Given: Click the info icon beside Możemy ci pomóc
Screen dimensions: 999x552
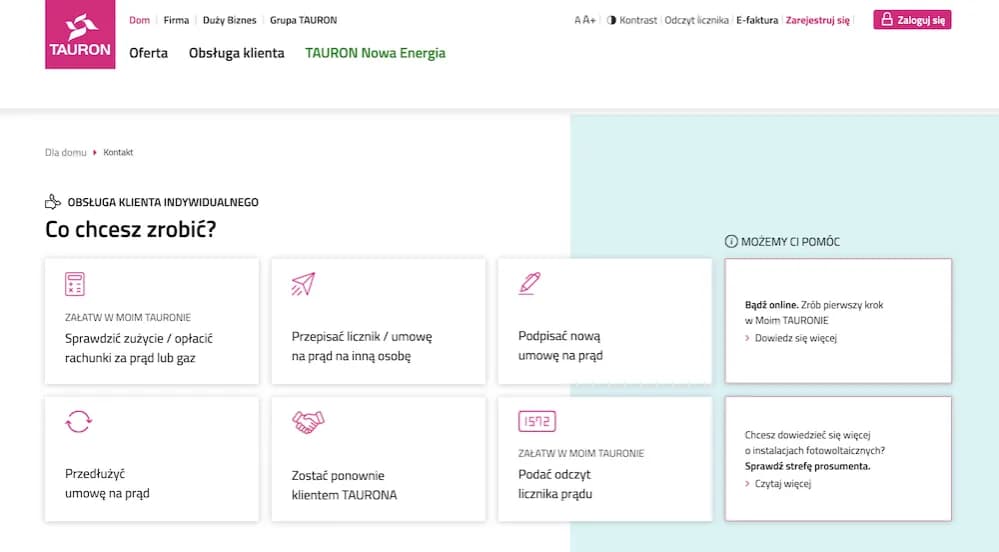Looking at the screenshot, I should point(730,242).
